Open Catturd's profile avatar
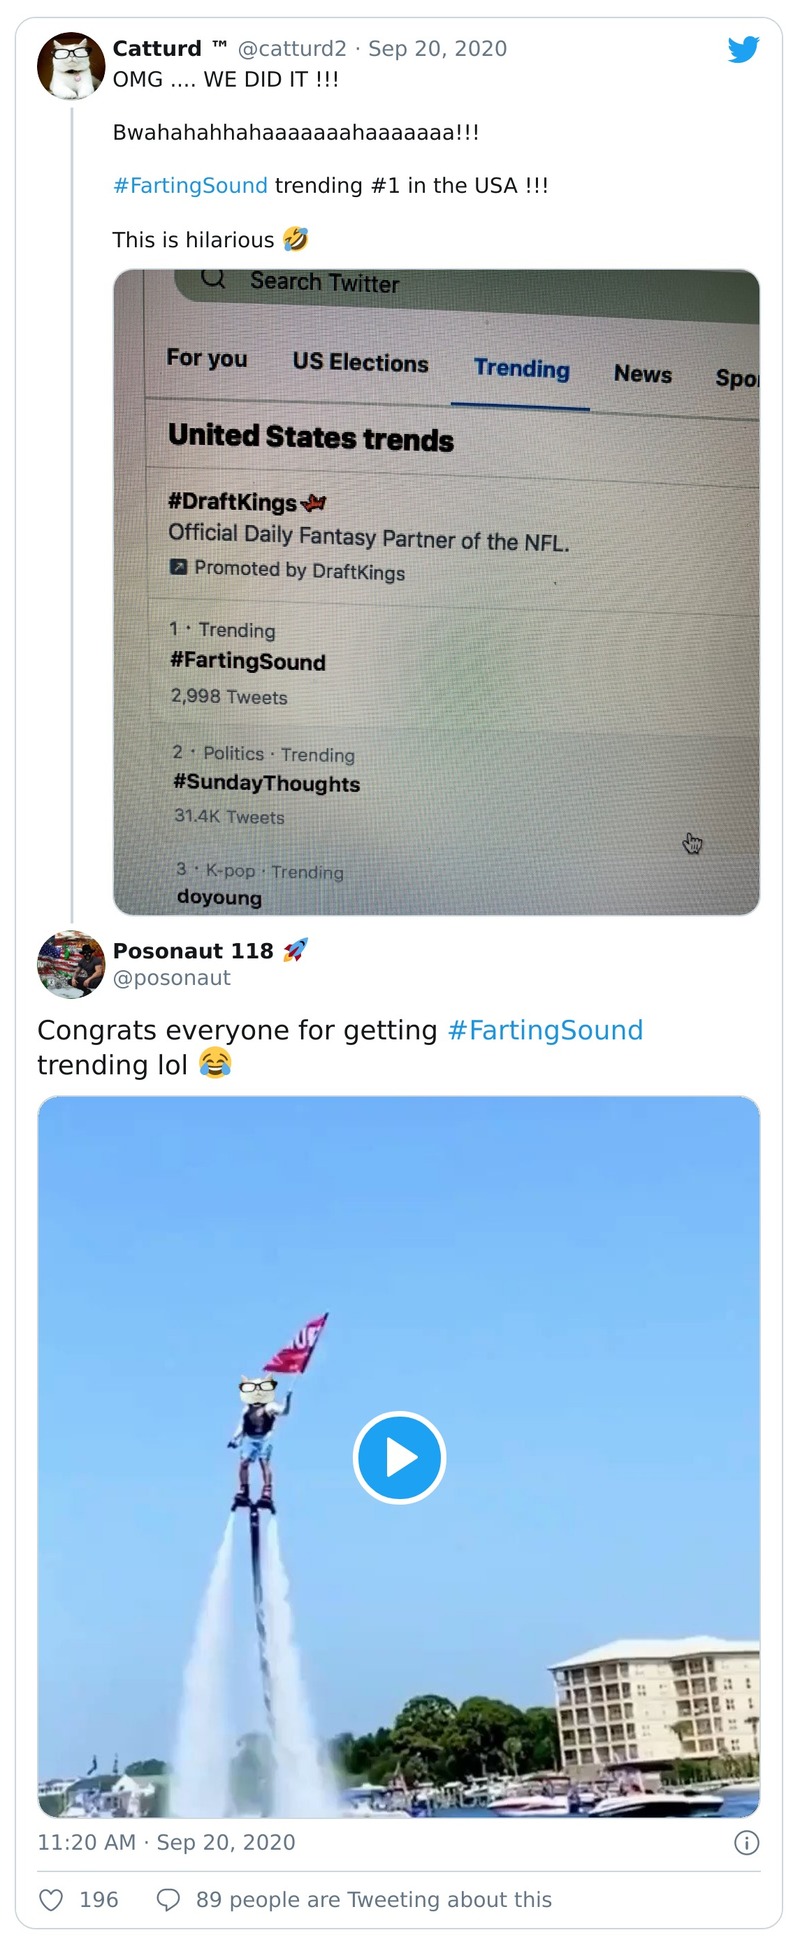This screenshot has width=800, height=1951. tap(71, 66)
